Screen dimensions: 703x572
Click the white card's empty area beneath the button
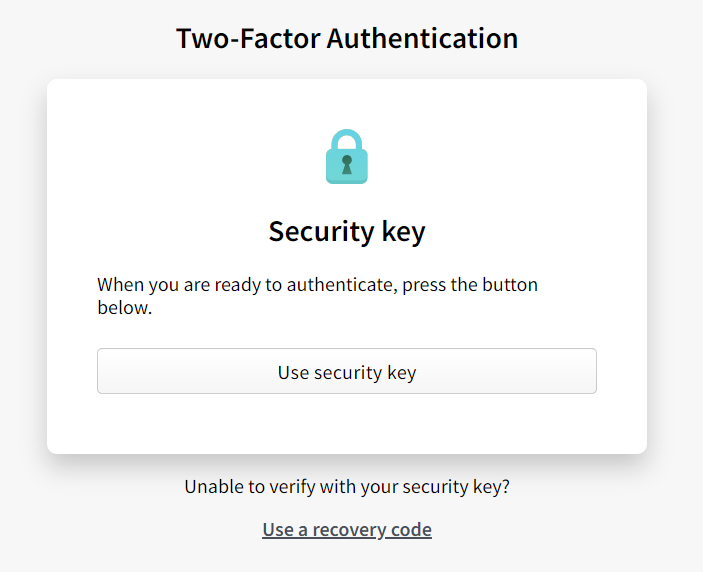point(347,424)
